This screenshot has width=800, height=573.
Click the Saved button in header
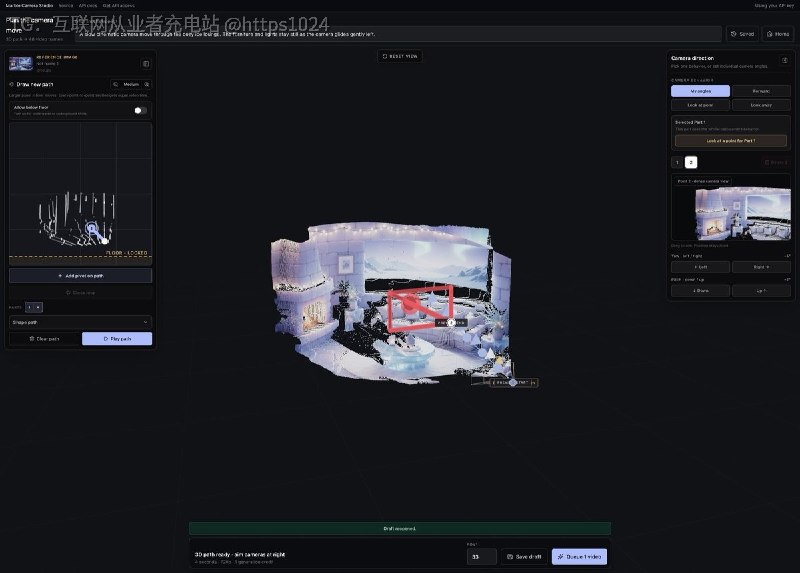pos(742,34)
